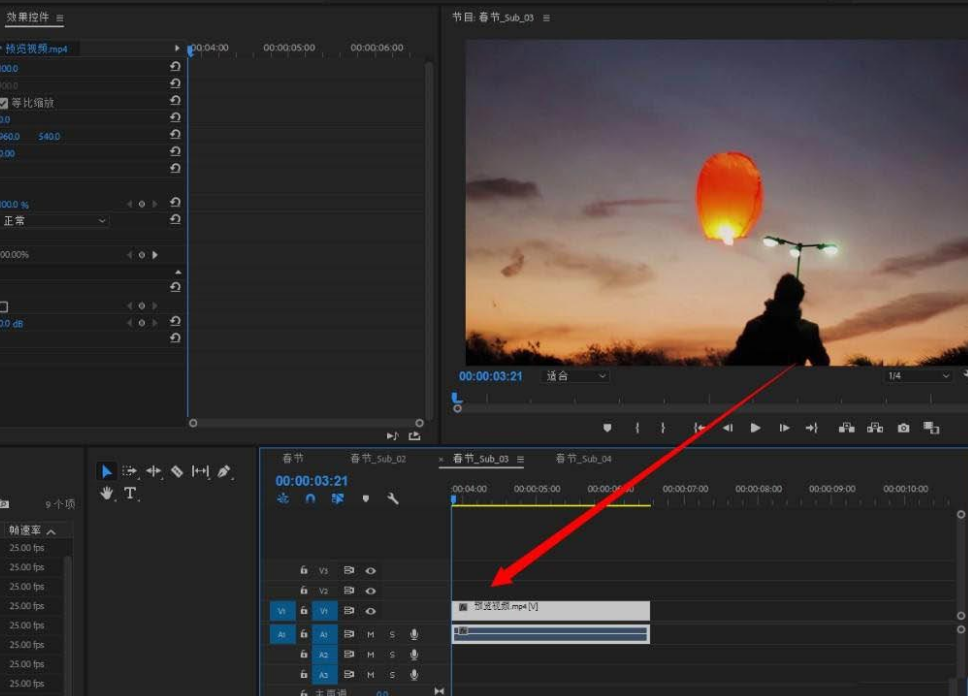Select the Razor tool
This screenshot has height=696, width=968.
pos(177,471)
